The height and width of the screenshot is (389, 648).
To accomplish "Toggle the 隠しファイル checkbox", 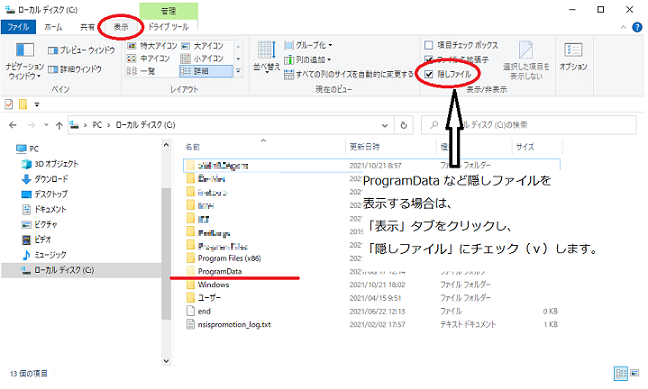I will pos(429,74).
